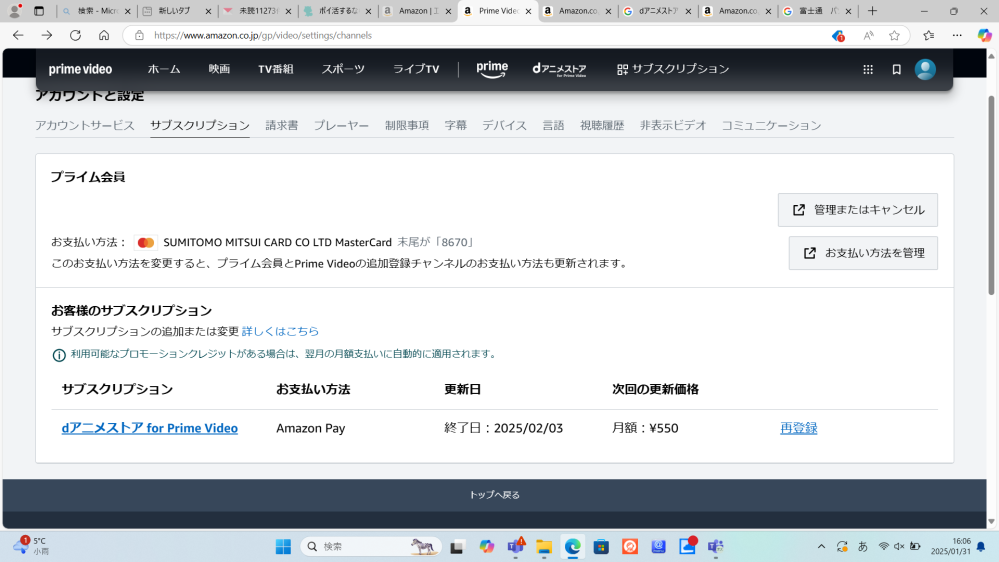Go to ホーム in Prime Video nav
This screenshot has height=562, width=999.
point(164,69)
